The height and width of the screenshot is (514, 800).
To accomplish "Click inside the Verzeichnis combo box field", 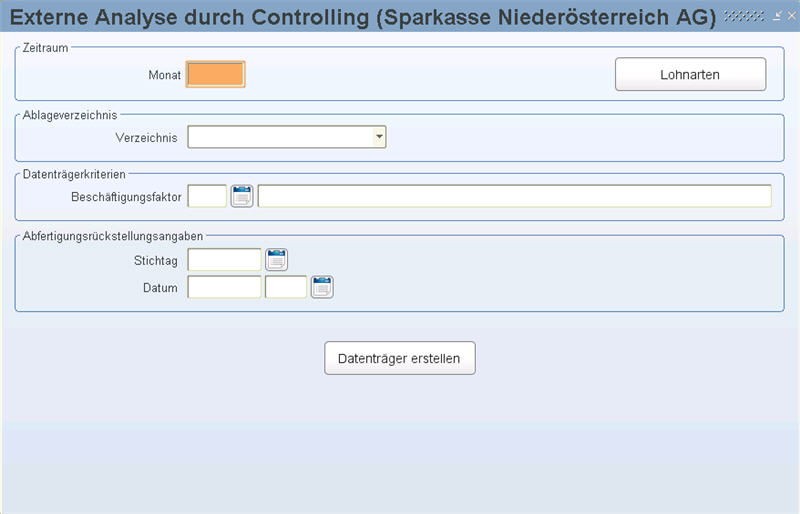I will tap(280, 137).
